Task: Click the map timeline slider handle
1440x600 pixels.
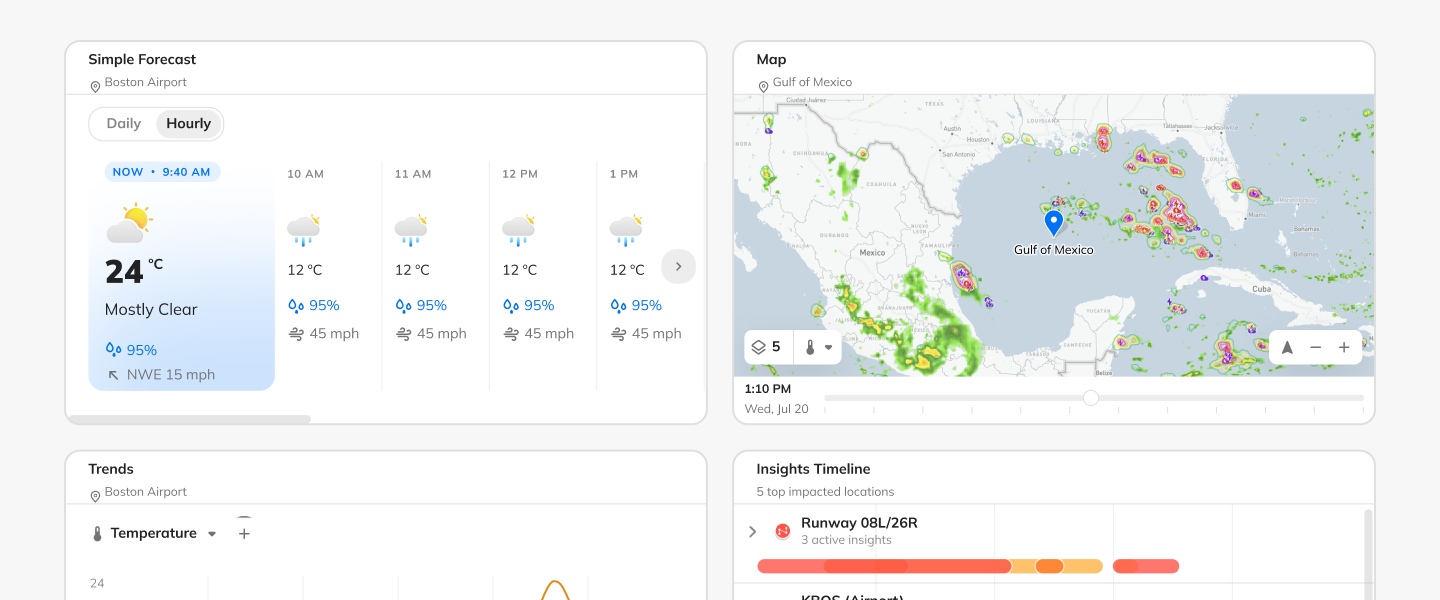Action: (x=1090, y=398)
